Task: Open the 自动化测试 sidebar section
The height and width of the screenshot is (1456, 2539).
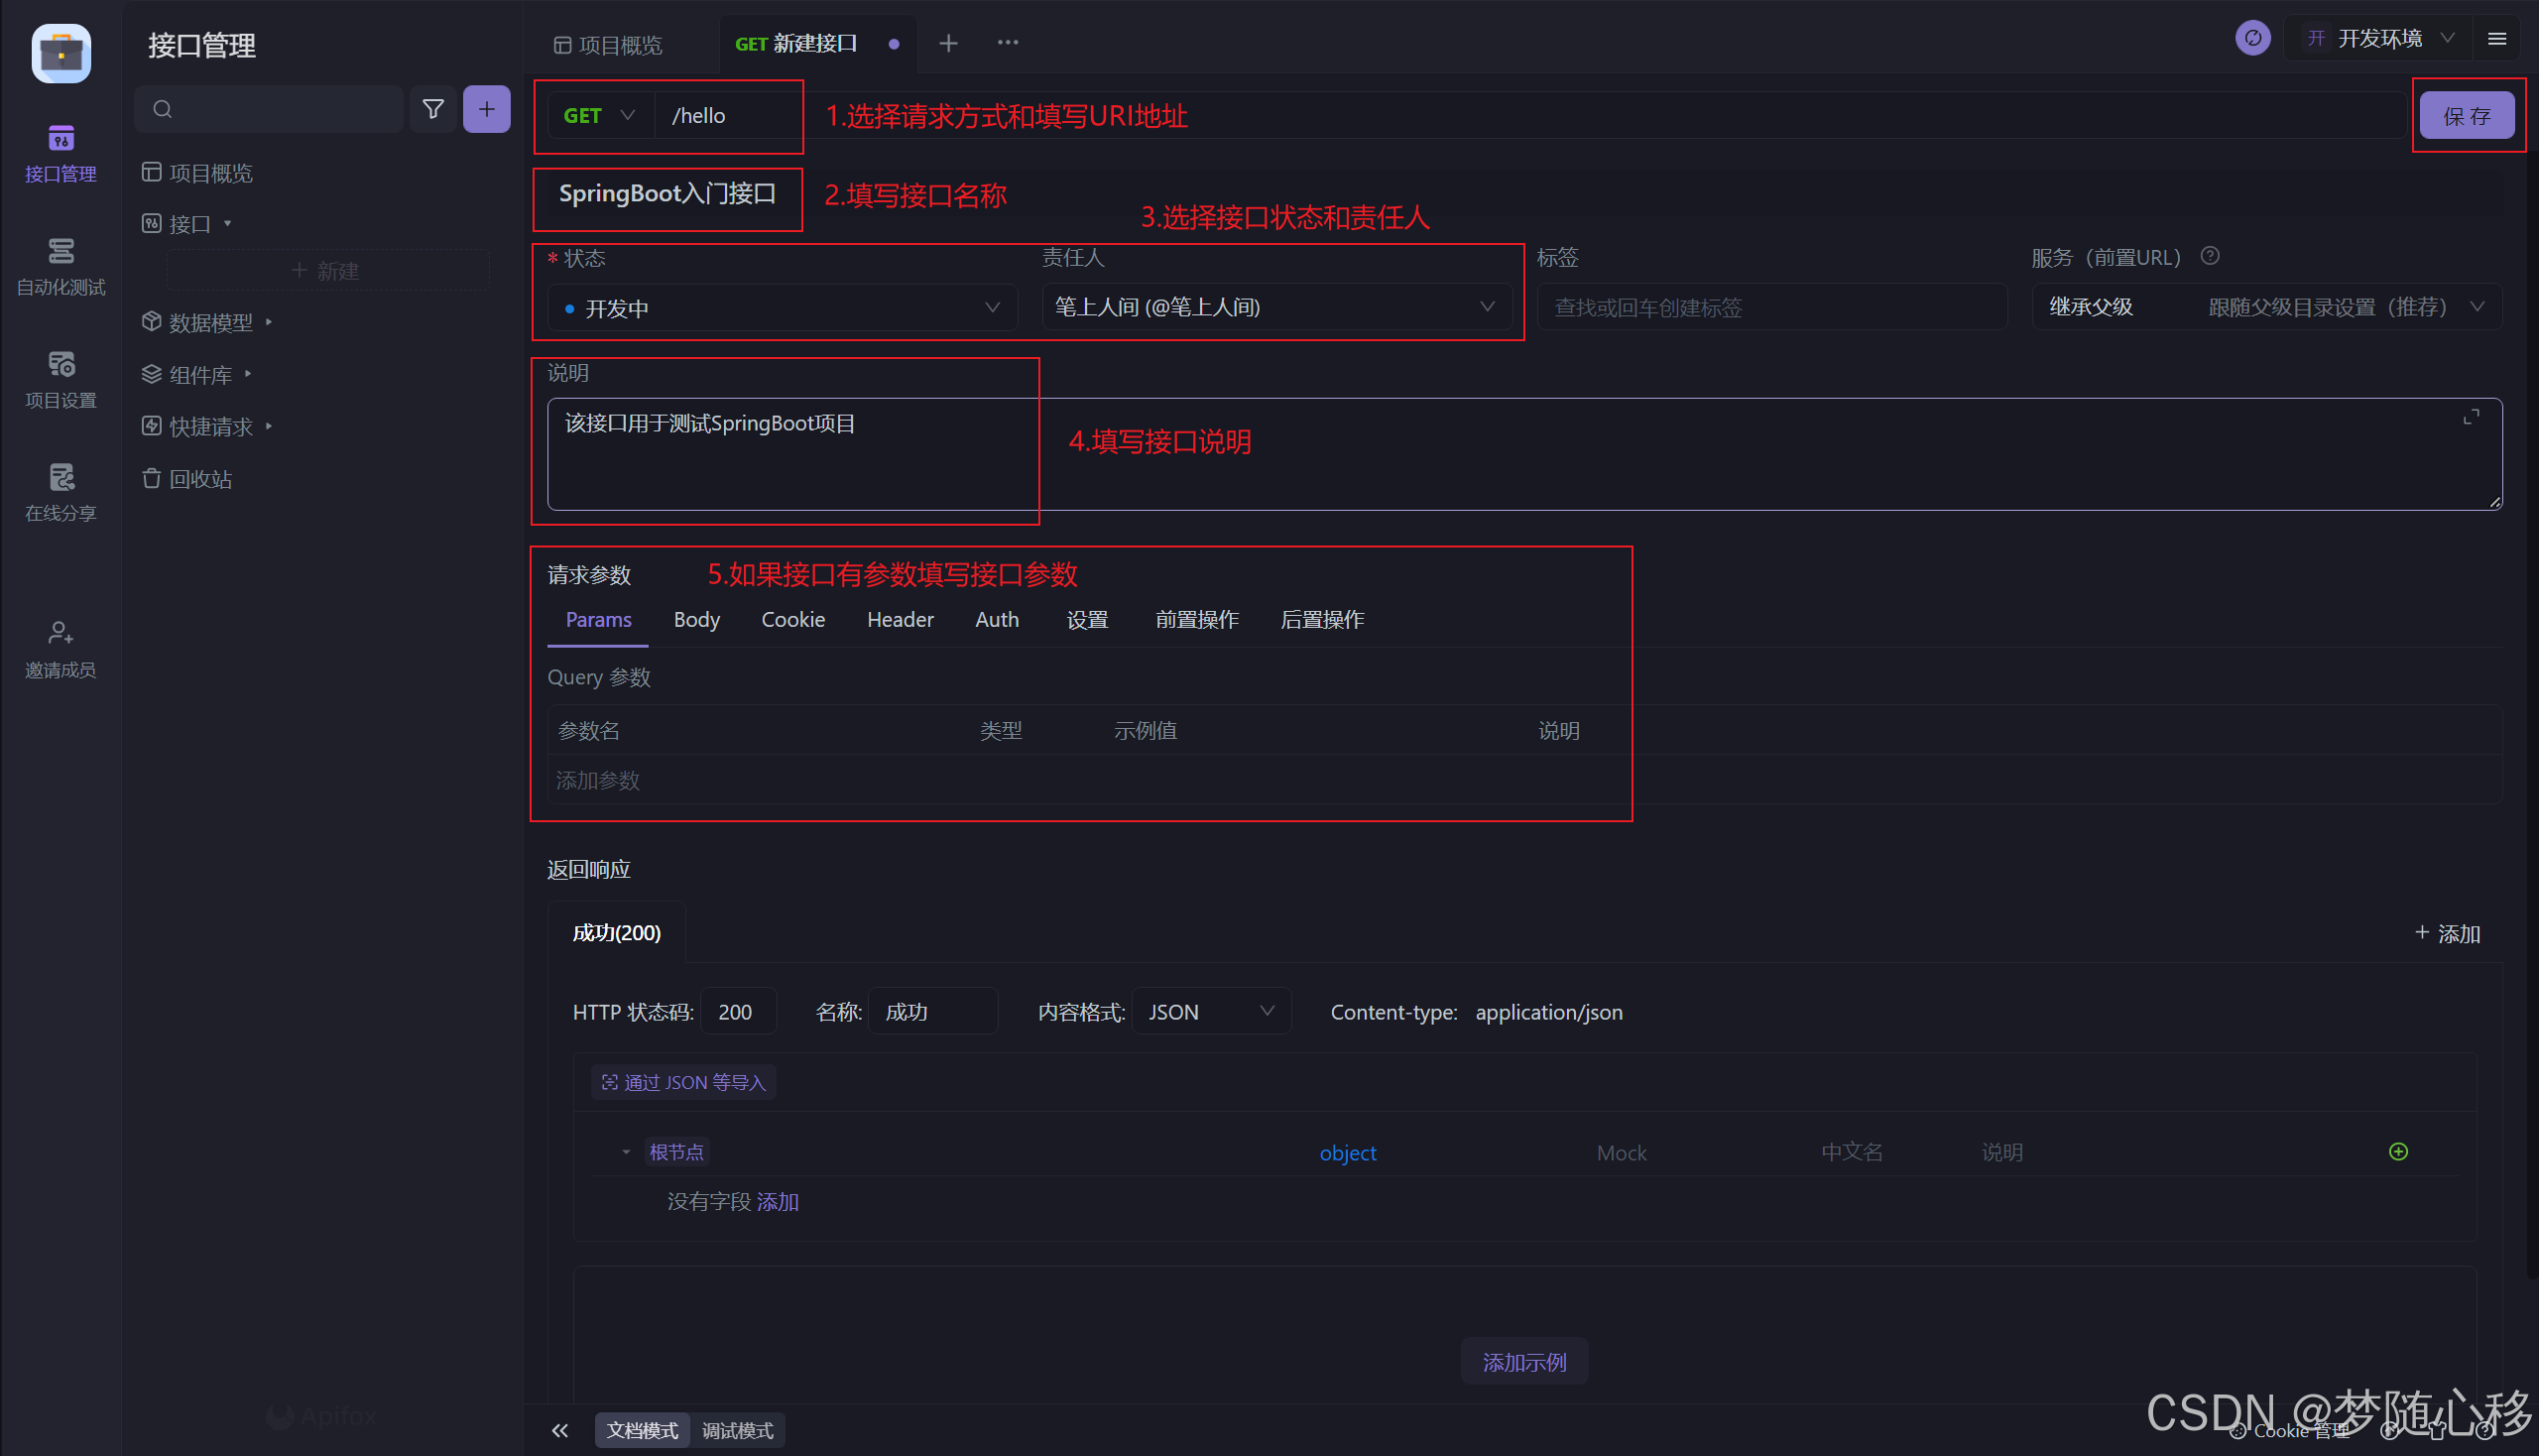Action: (60, 265)
